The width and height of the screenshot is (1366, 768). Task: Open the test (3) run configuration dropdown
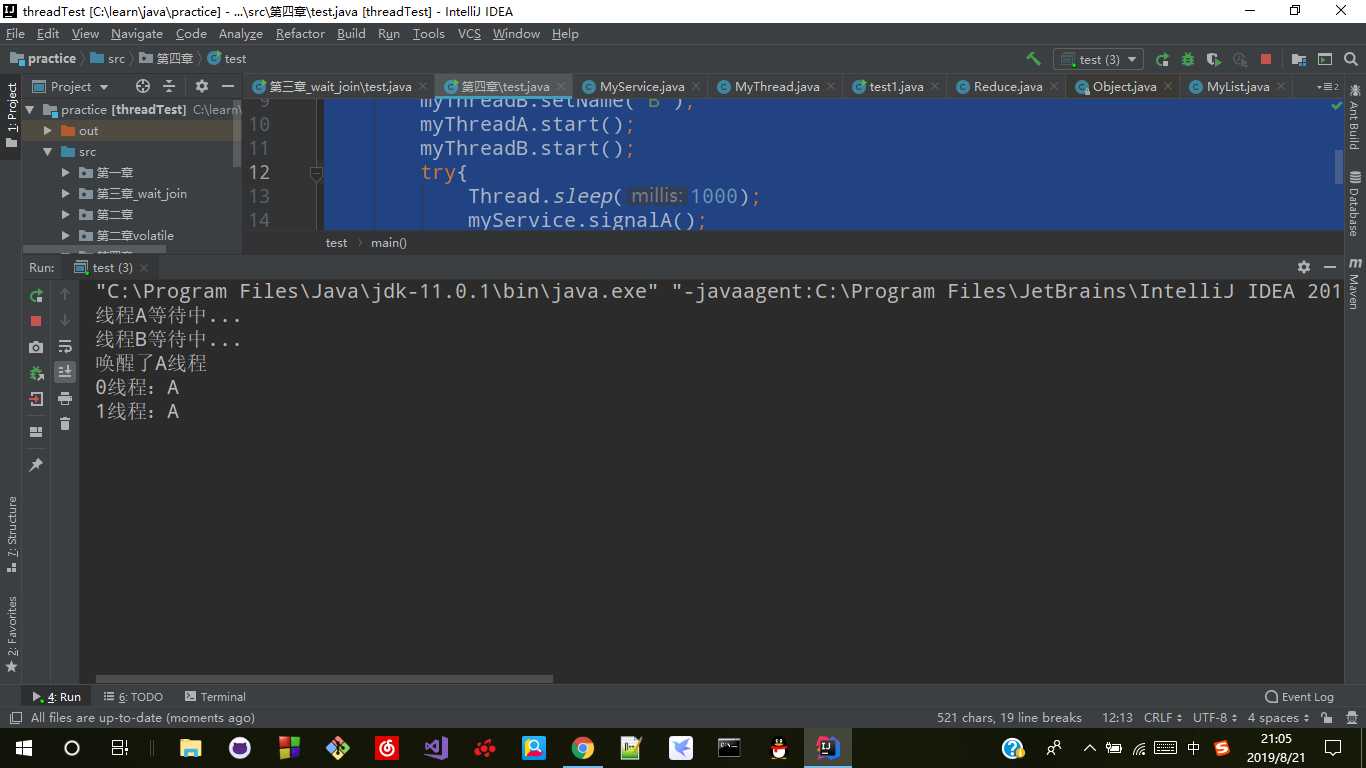pyautogui.click(x=1098, y=59)
